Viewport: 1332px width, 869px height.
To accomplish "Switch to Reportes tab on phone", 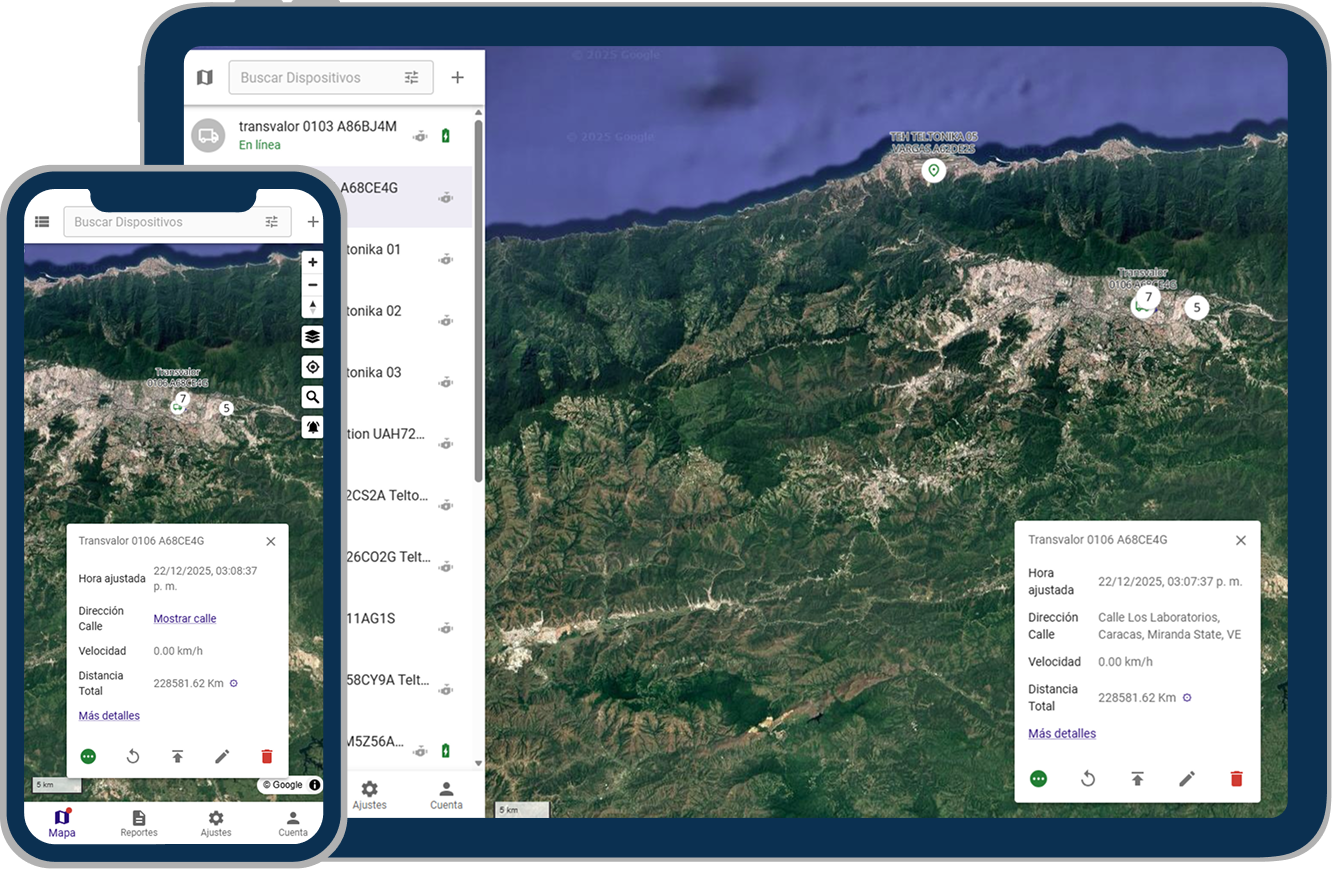I will point(139,823).
